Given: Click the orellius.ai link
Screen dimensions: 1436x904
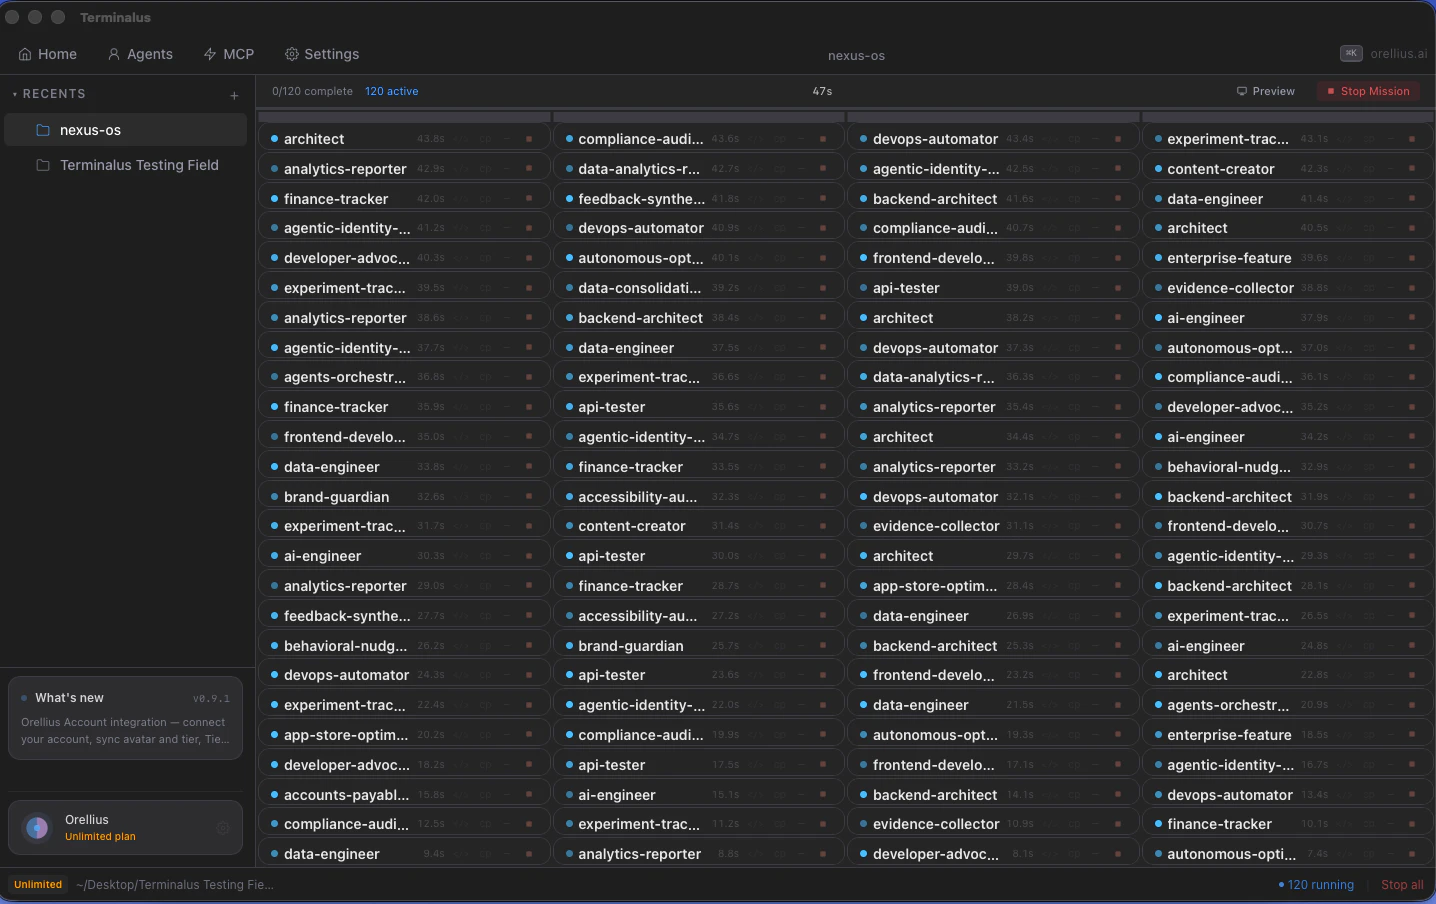Looking at the screenshot, I should [x=1399, y=54].
